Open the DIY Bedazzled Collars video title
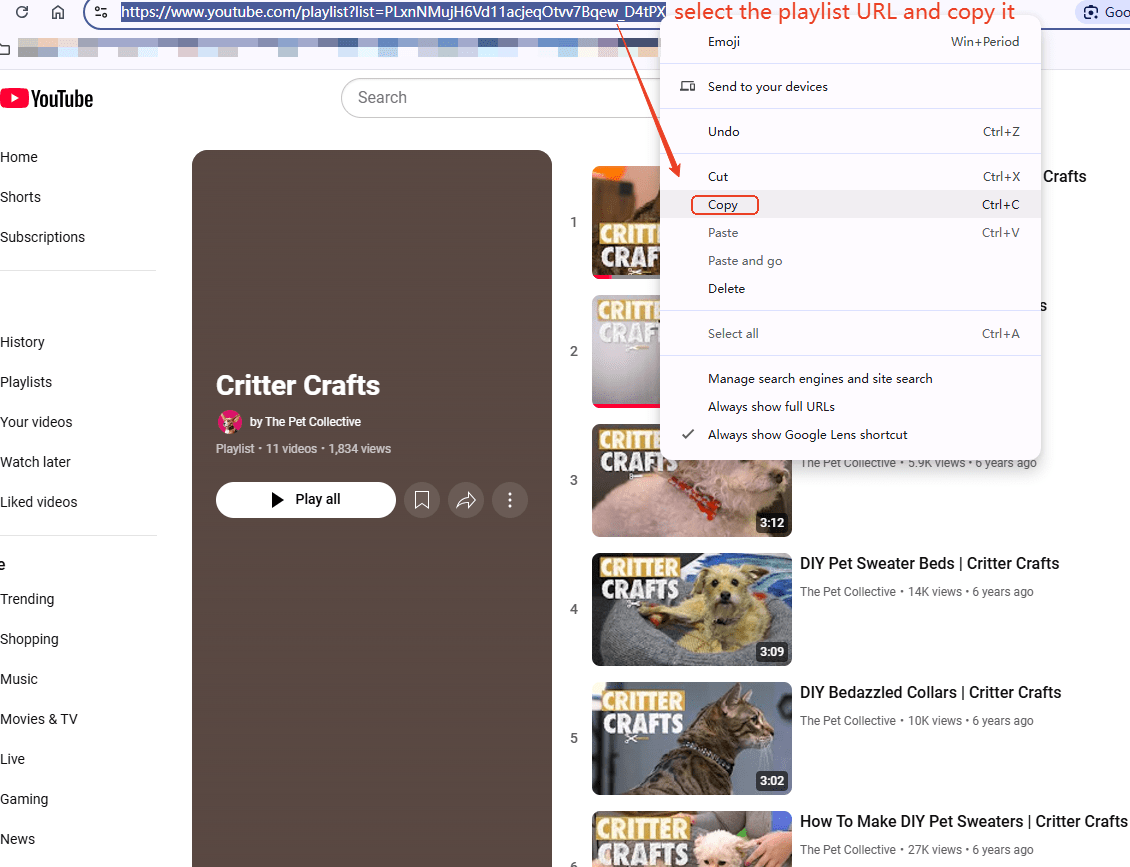Screen dimensions: 1130x867 (x=930, y=692)
